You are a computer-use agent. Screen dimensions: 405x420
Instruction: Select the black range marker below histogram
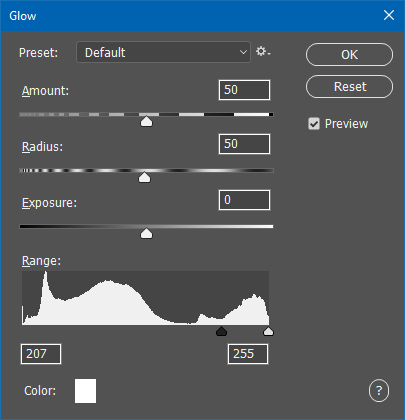[221, 331]
